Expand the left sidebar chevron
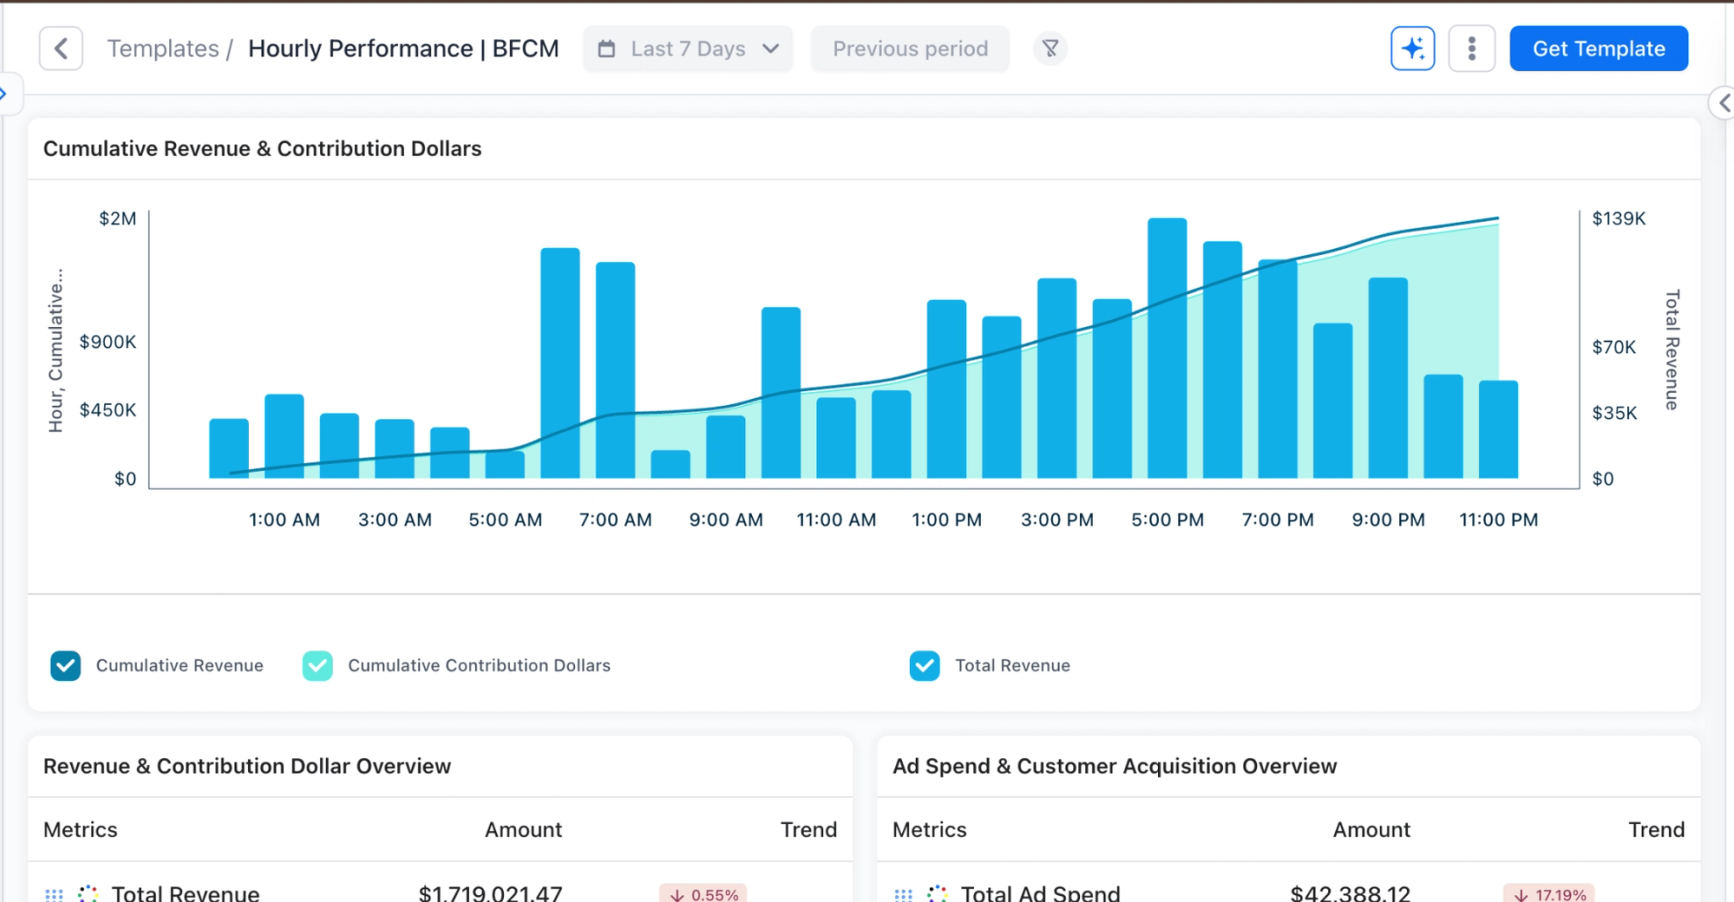Image resolution: width=1734 pixels, height=902 pixels. coord(5,94)
